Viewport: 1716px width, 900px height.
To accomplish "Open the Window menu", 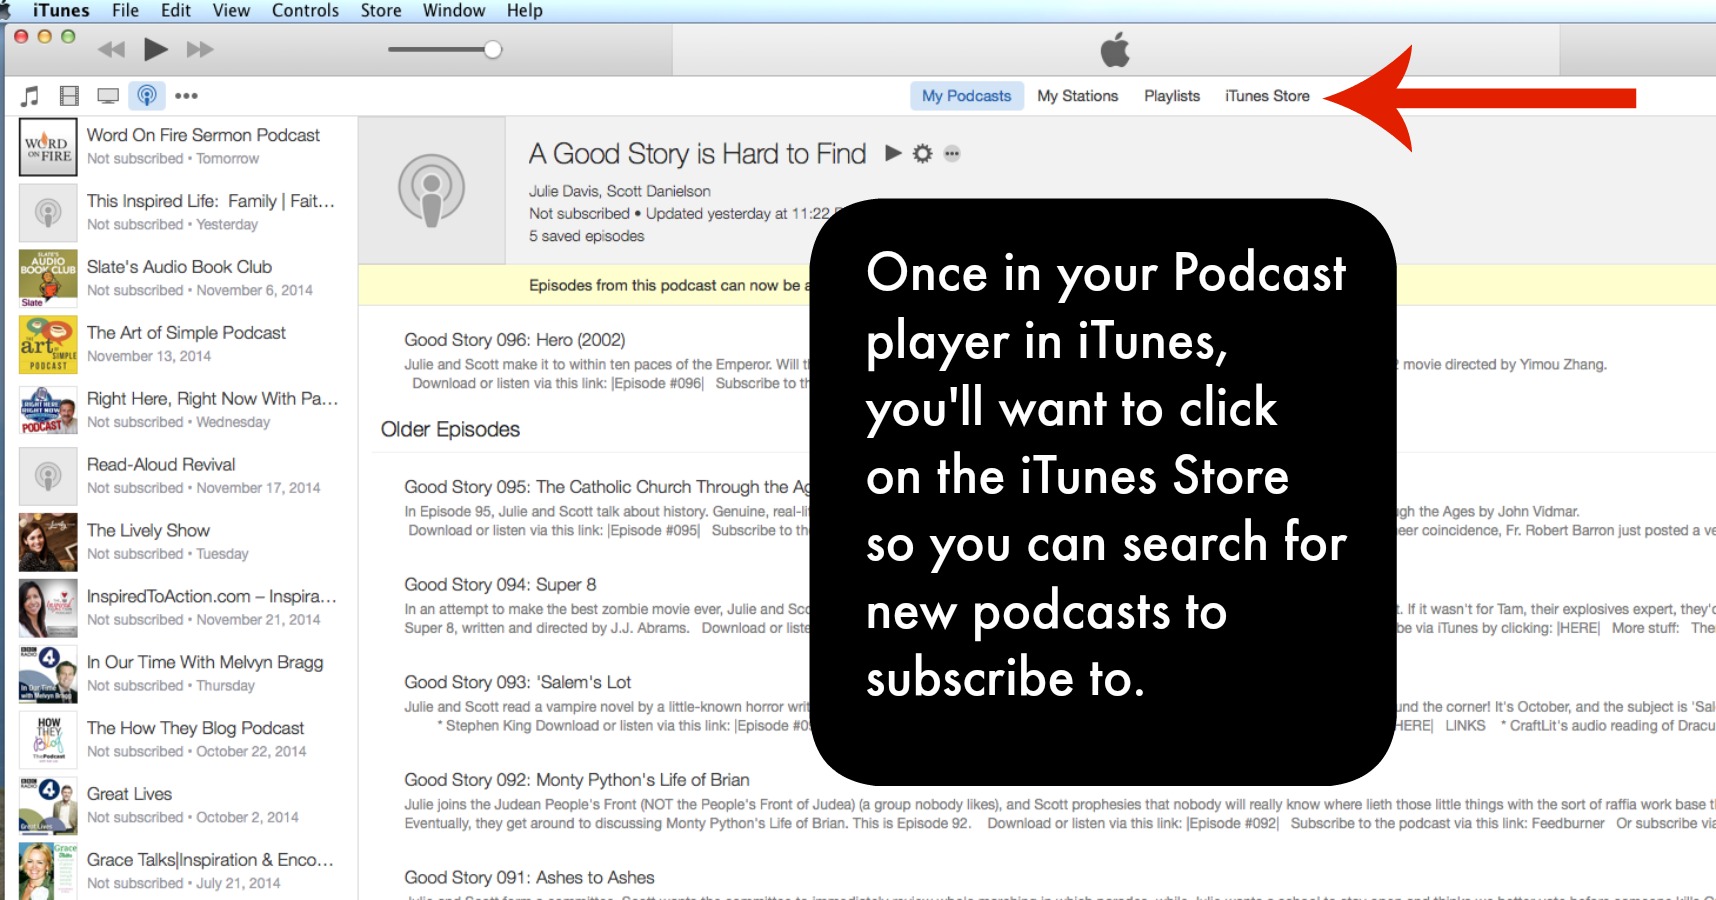I will click(x=454, y=10).
